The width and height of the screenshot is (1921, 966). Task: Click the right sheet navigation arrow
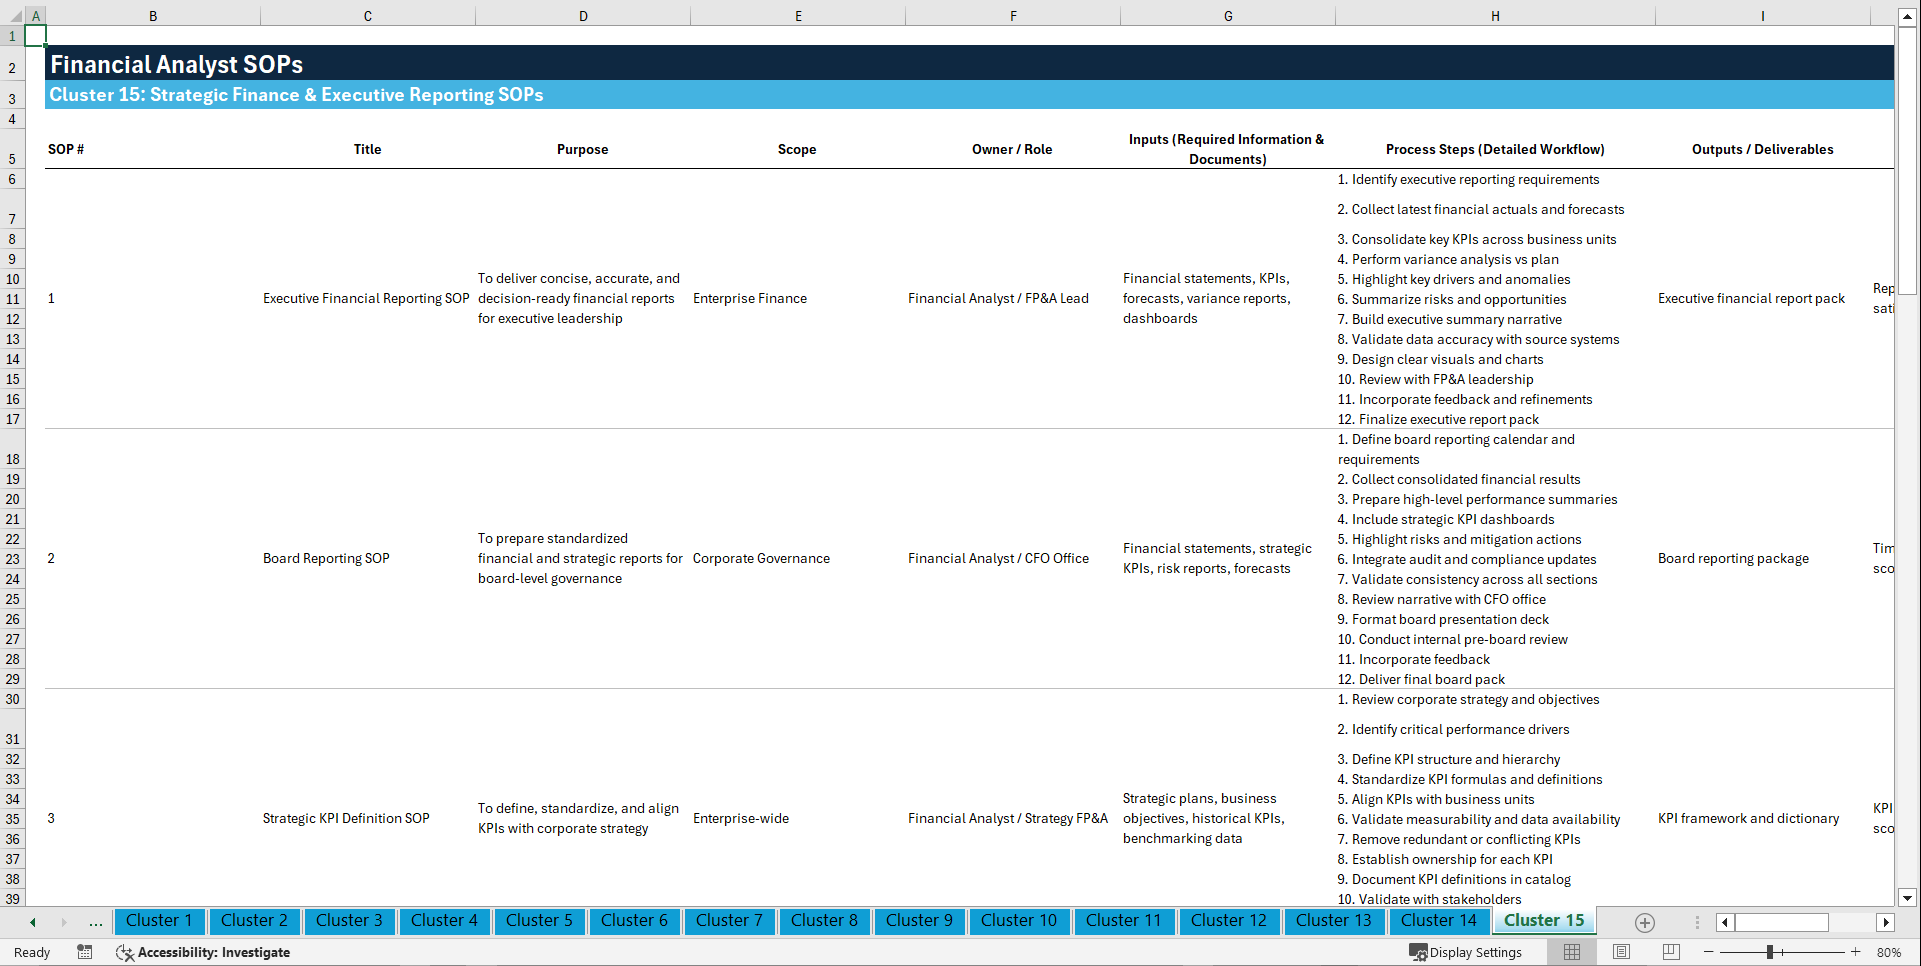[62, 922]
